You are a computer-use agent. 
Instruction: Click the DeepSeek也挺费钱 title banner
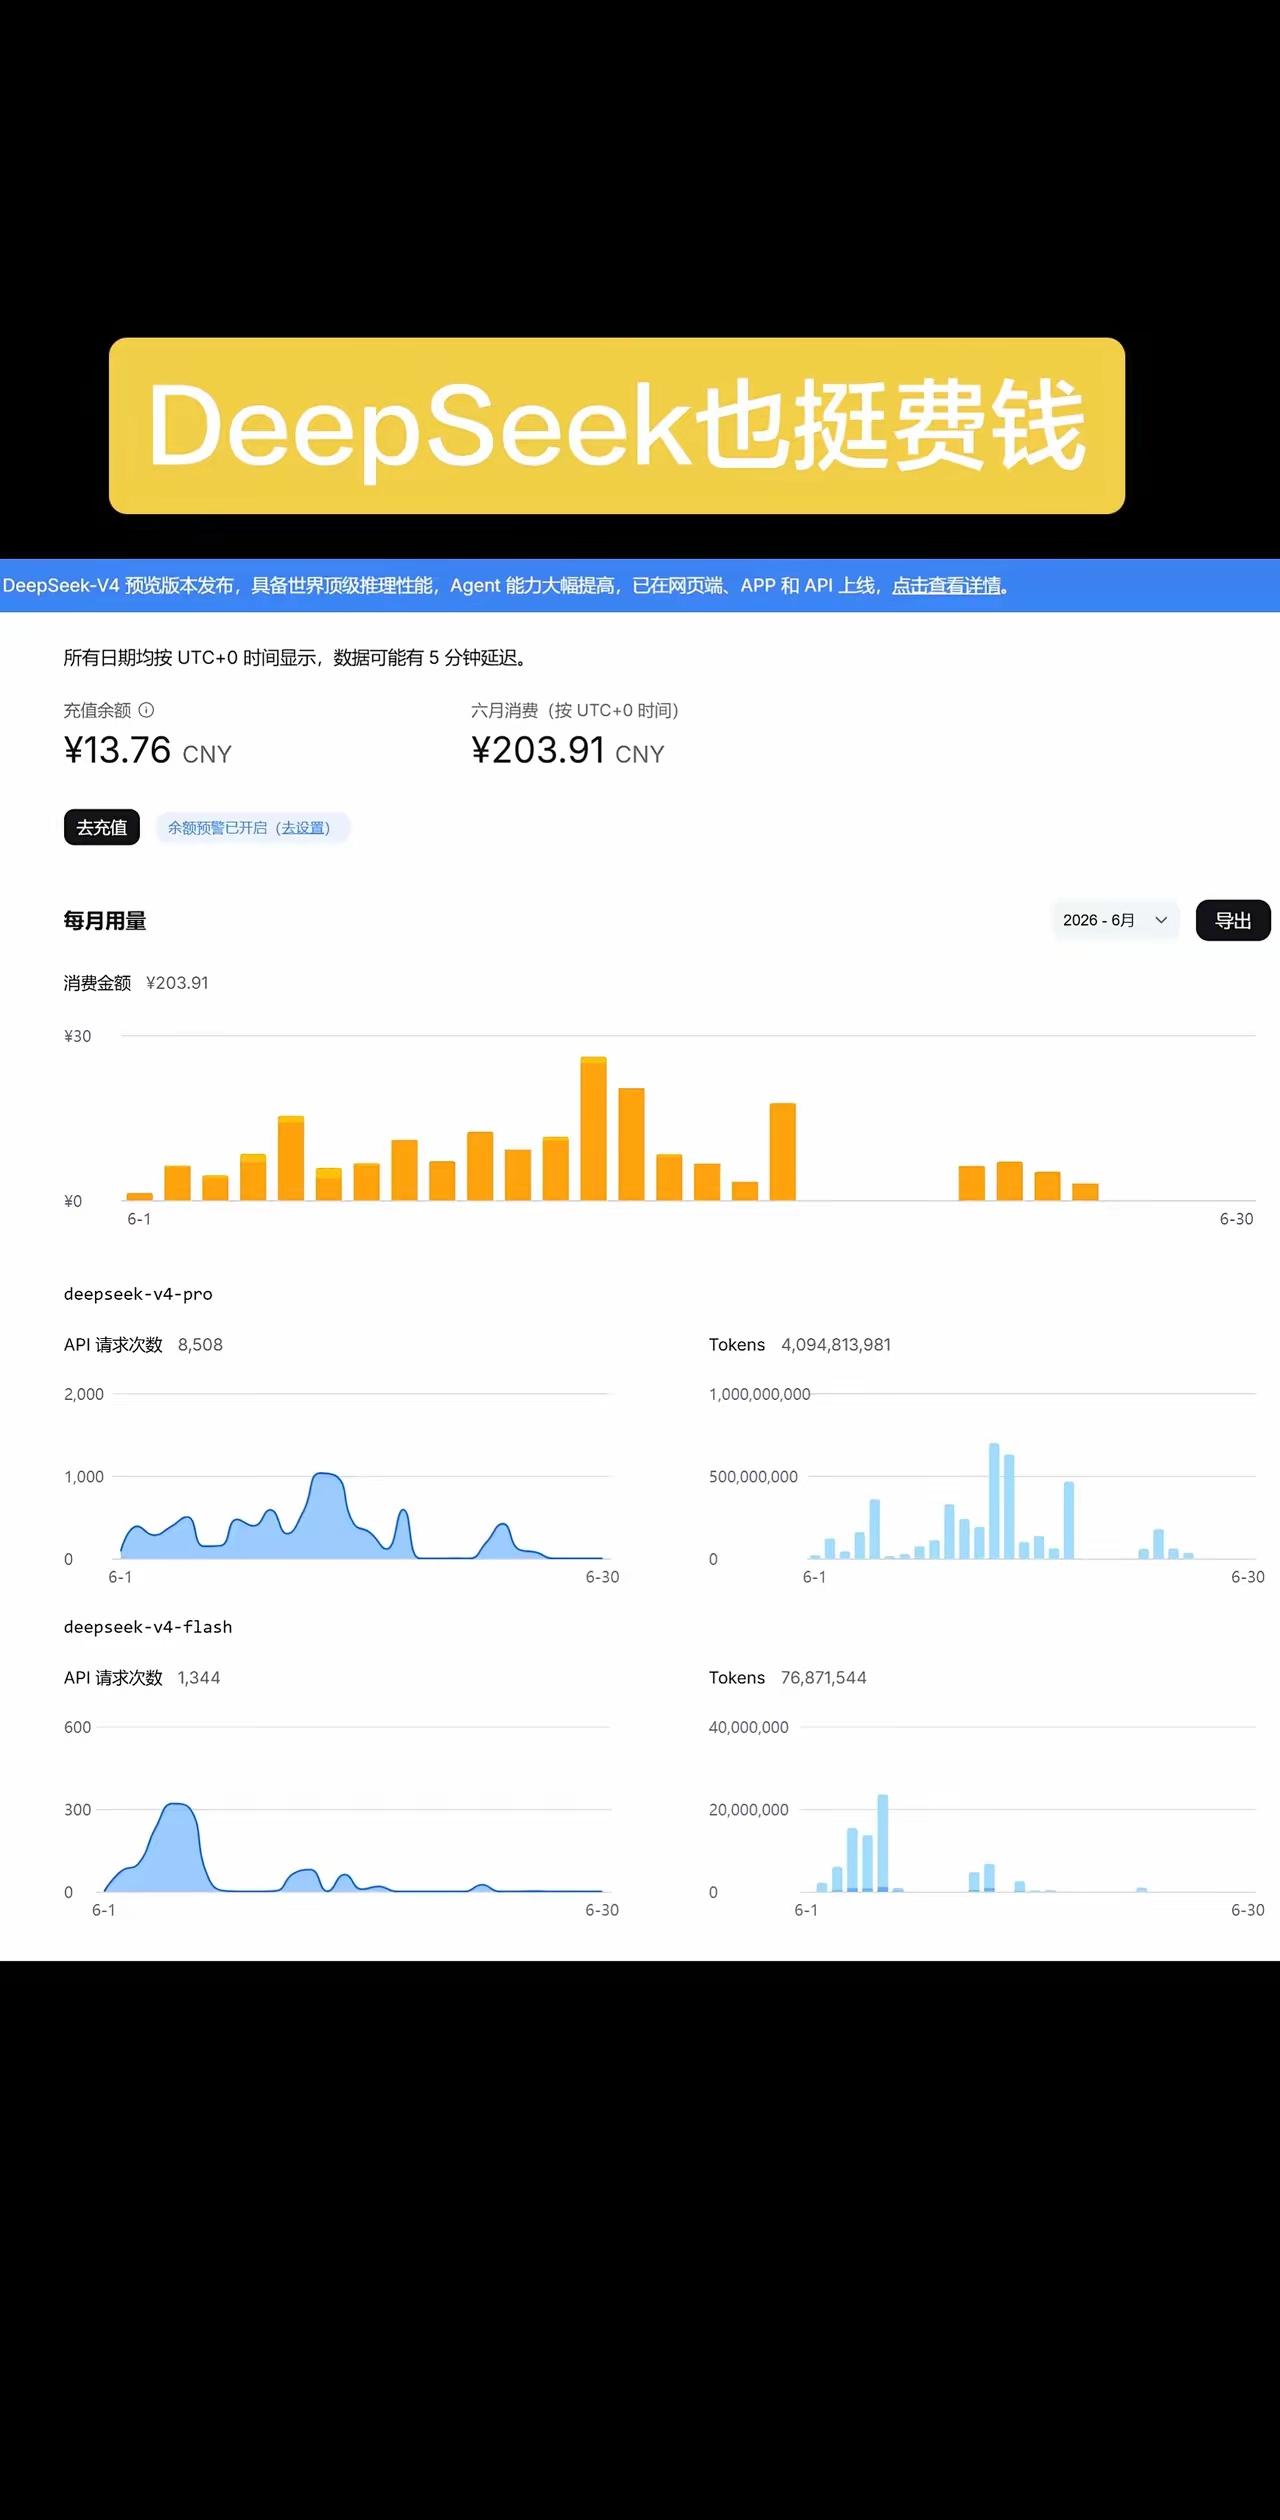(617, 426)
